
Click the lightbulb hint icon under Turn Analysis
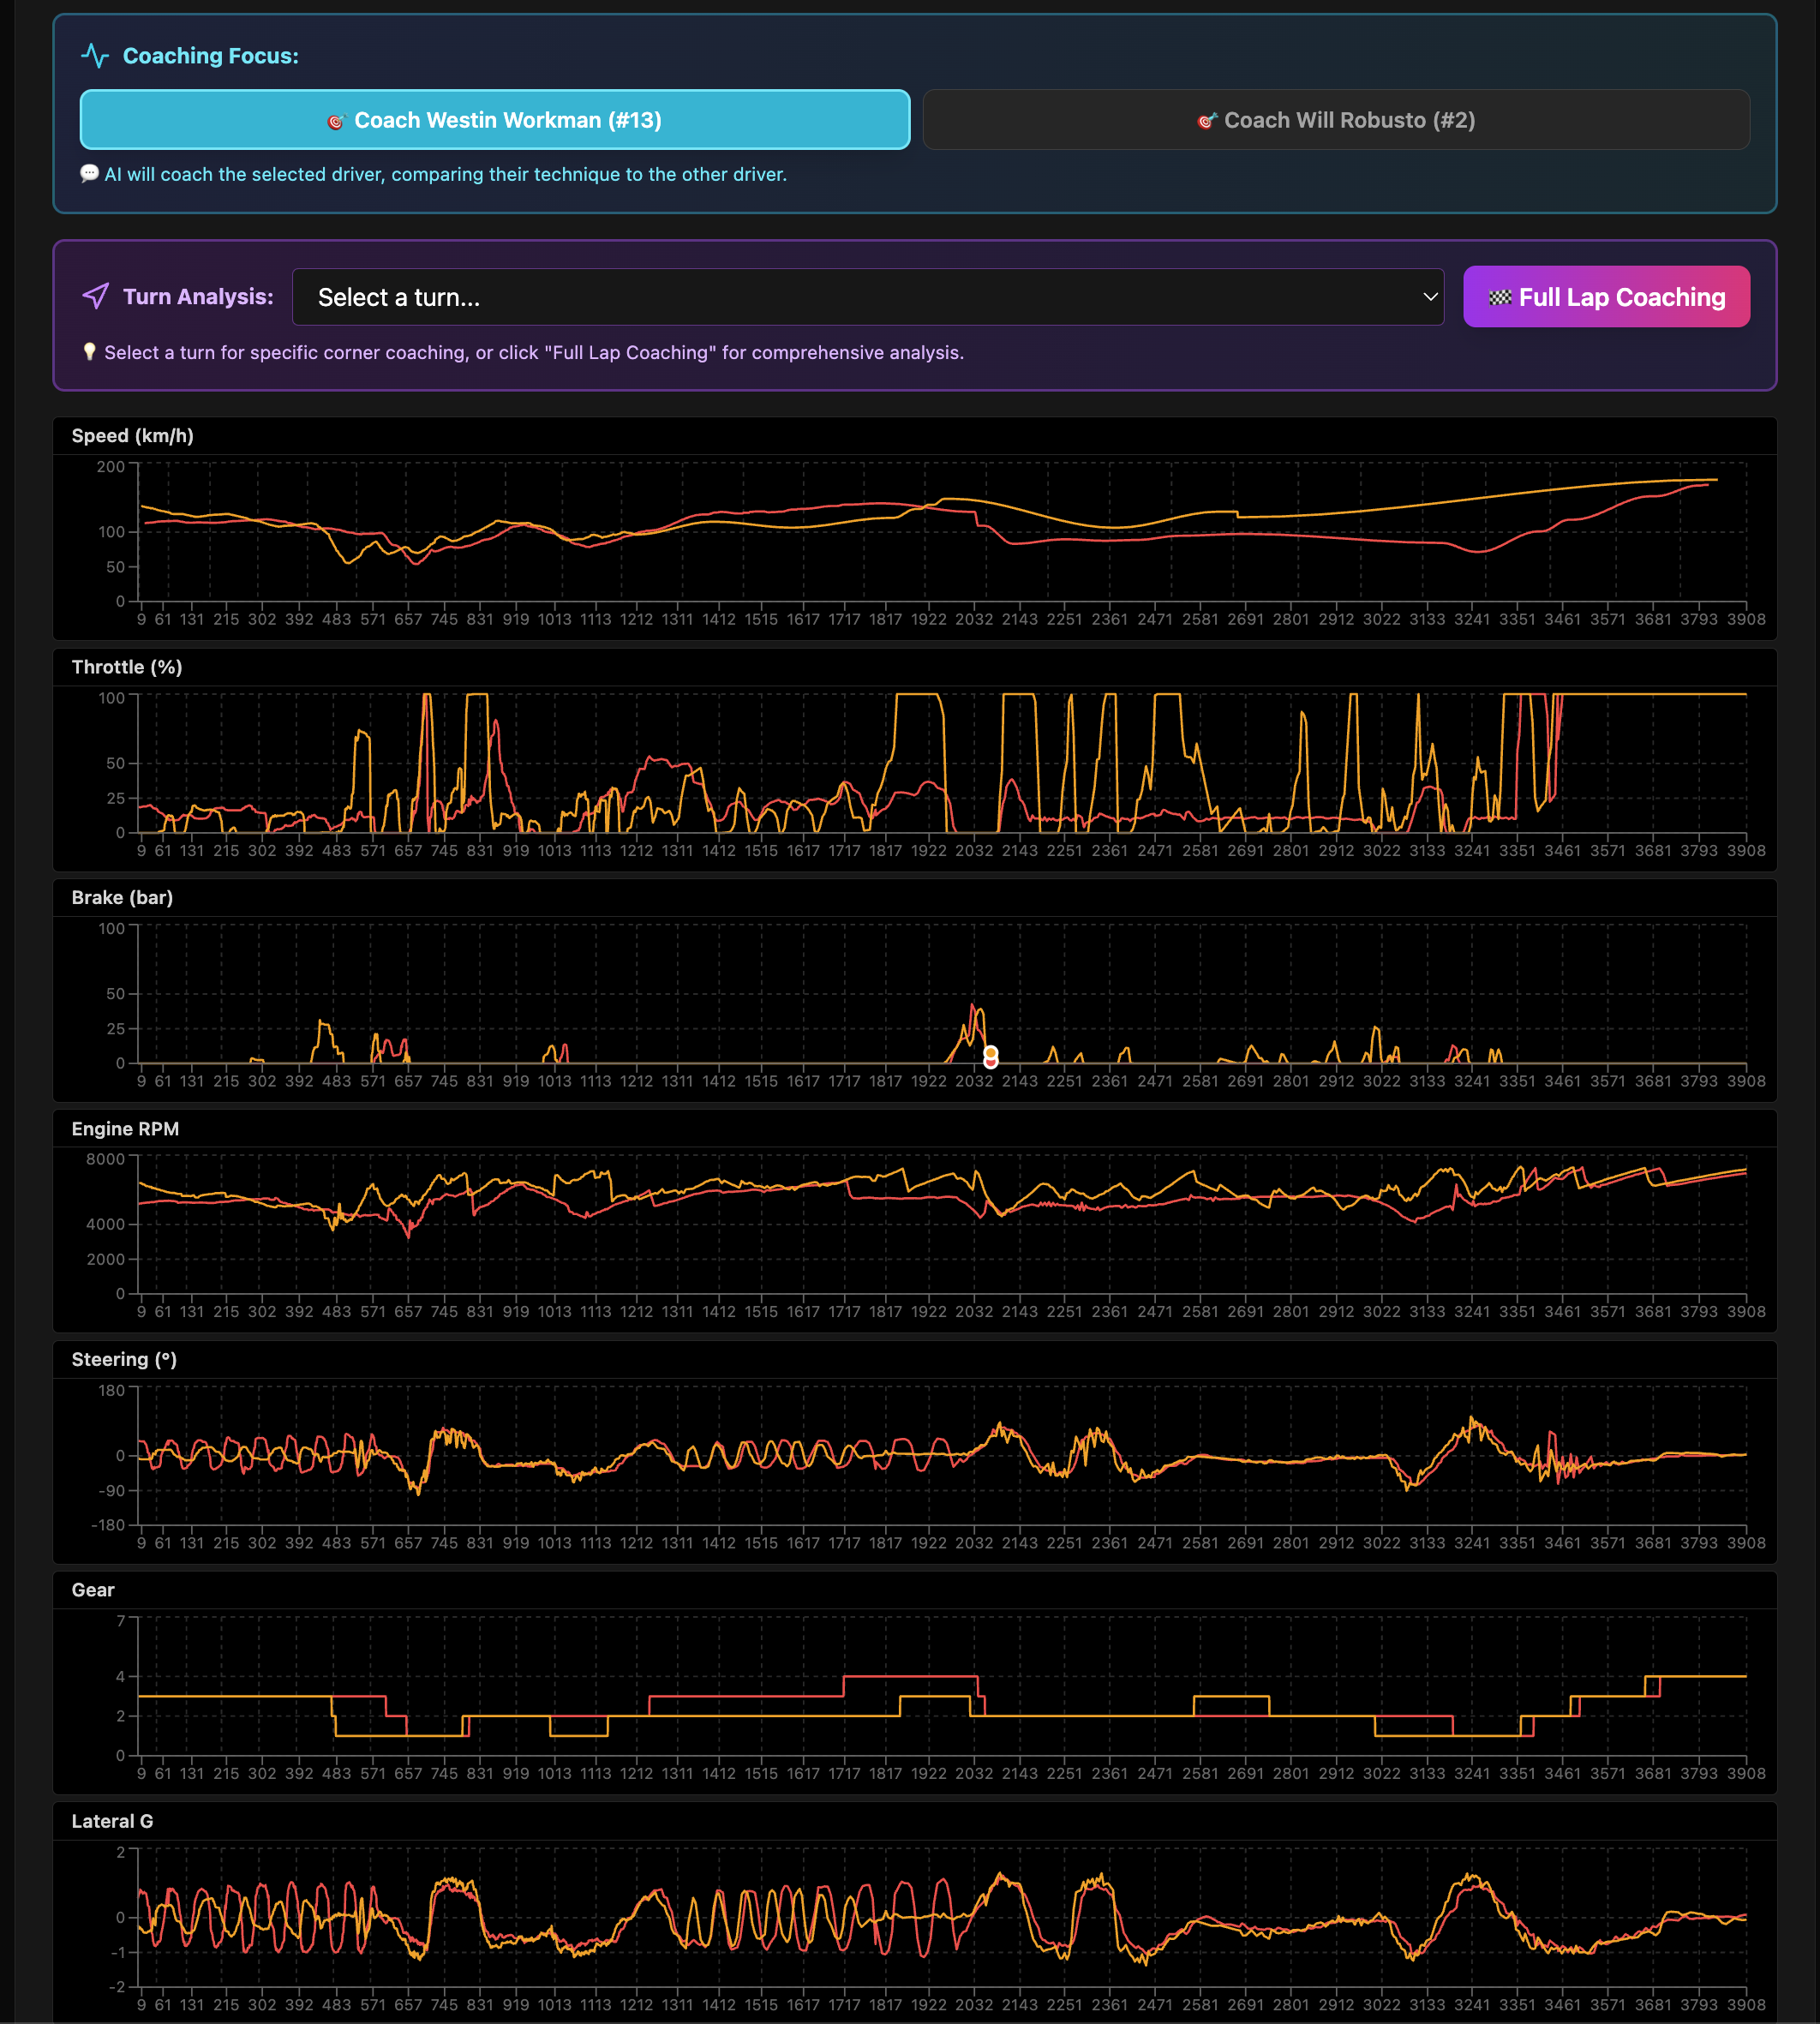(89, 352)
